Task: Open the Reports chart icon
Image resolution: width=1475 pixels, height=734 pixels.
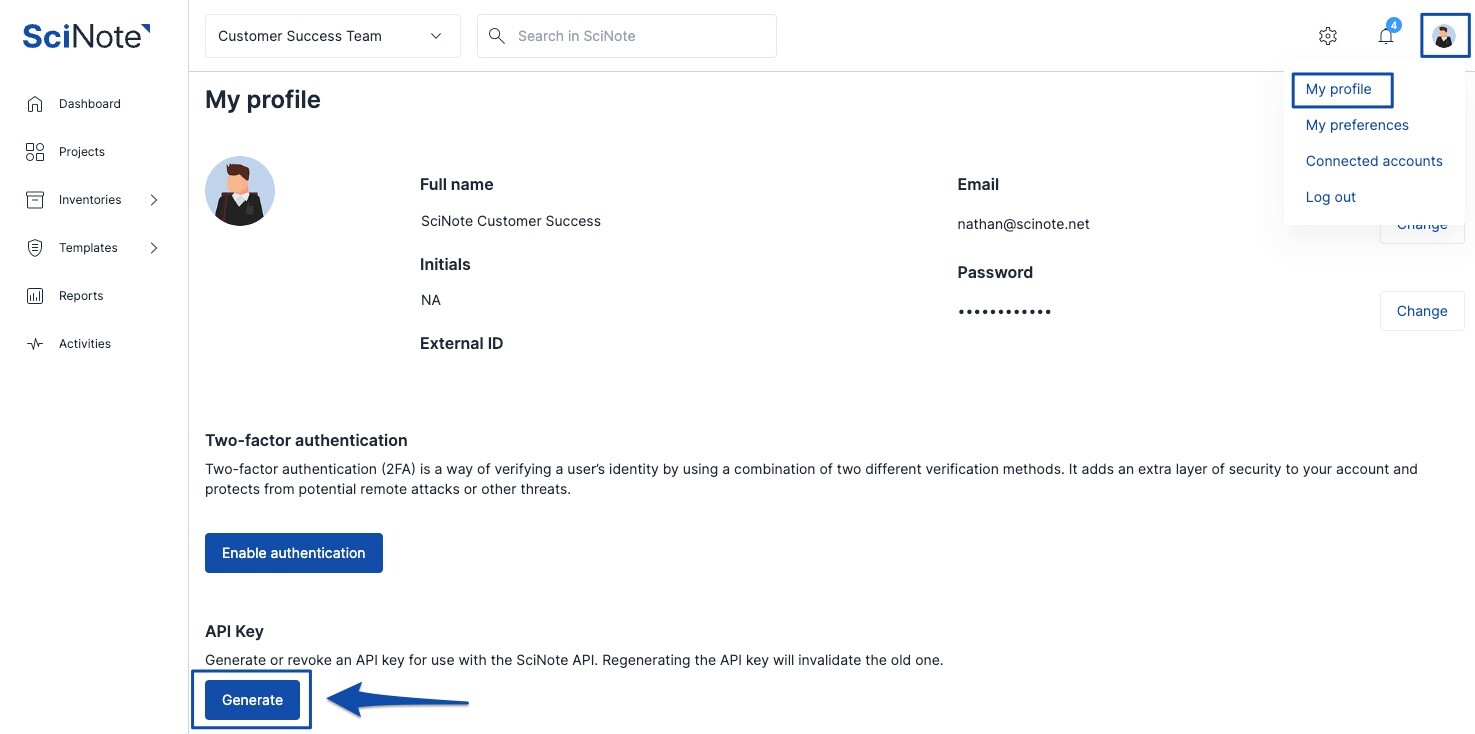Action: coord(35,296)
